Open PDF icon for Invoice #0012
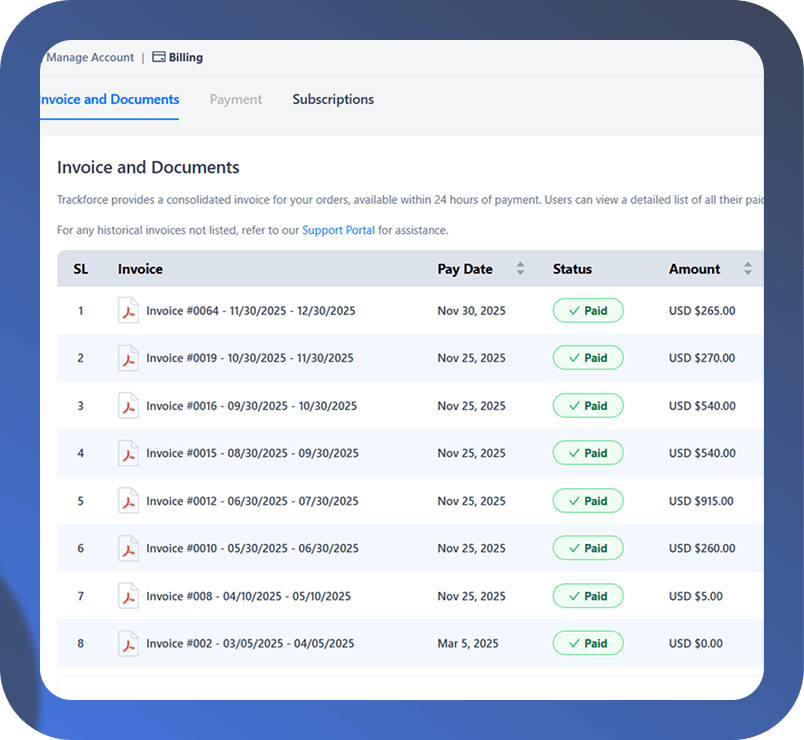Screen dimensions: 804x740 (128, 501)
